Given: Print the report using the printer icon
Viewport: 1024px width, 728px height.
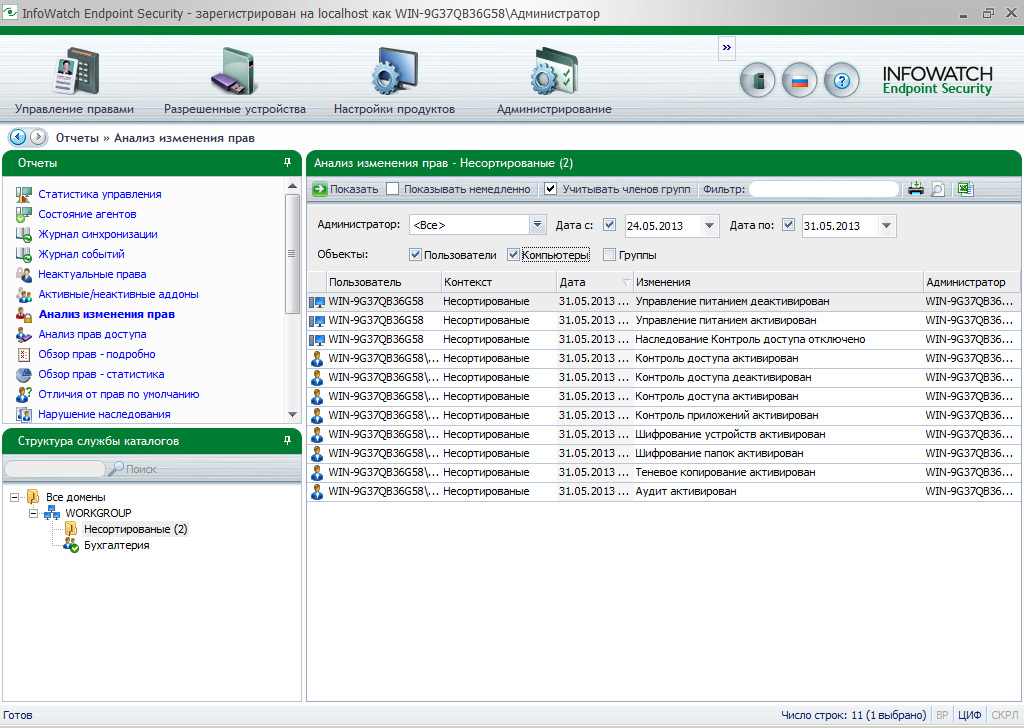Looking at the screenshot, I should 916,188.
